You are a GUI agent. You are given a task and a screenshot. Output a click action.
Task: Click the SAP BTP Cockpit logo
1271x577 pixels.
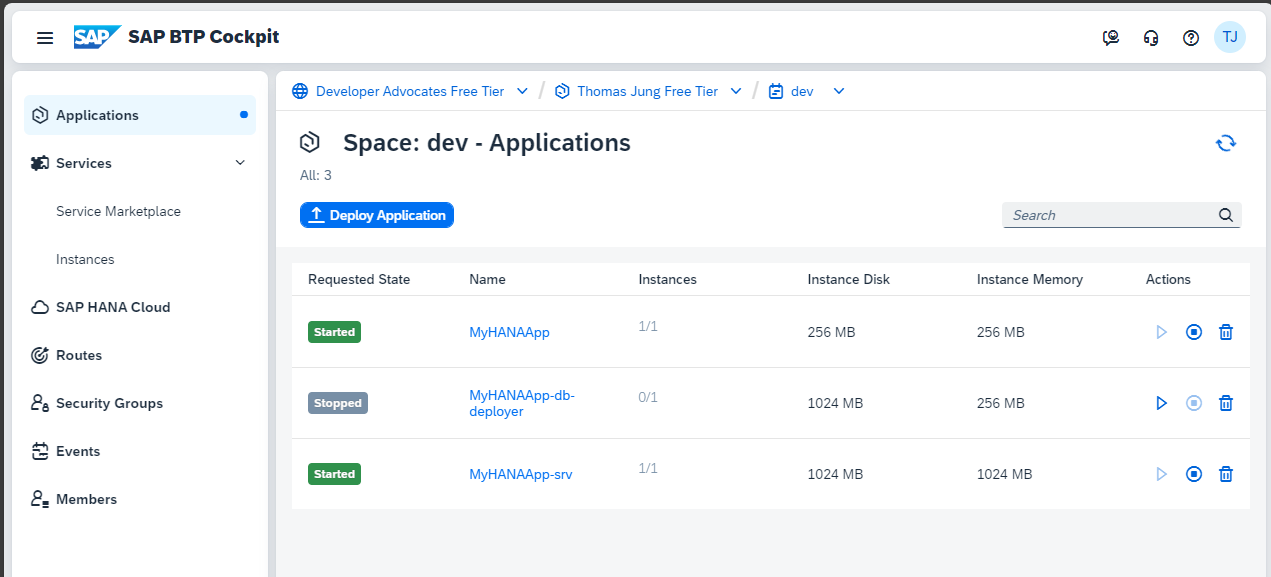point(95,36)
